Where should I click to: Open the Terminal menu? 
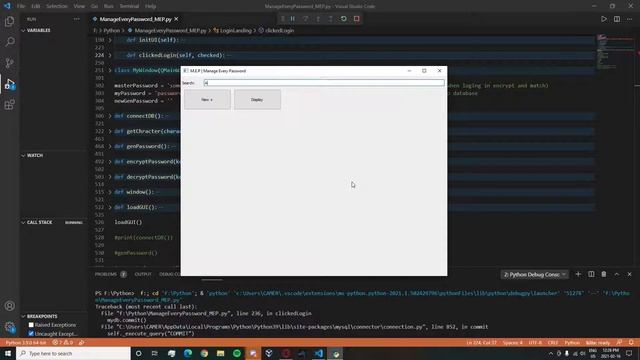tap(129, 6)
